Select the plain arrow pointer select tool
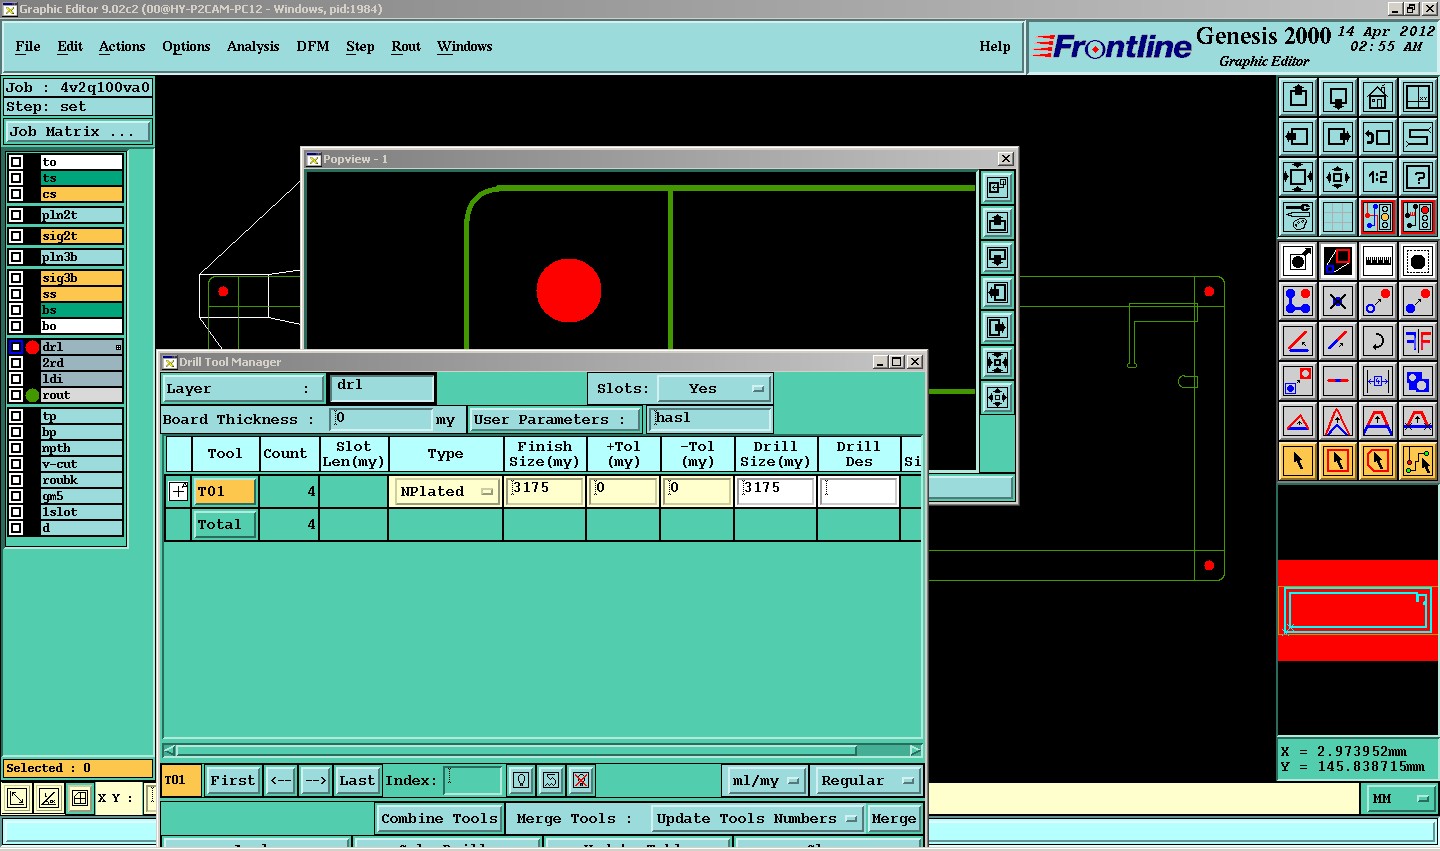1440x851 pixels. 1298,461
